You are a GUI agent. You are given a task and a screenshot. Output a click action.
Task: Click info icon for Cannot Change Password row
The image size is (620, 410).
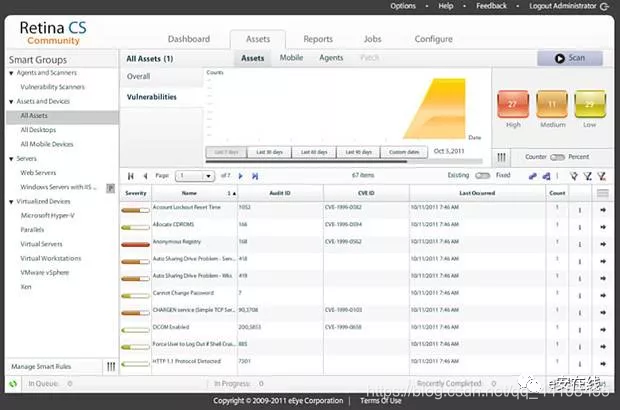click(x=580, y=296)
